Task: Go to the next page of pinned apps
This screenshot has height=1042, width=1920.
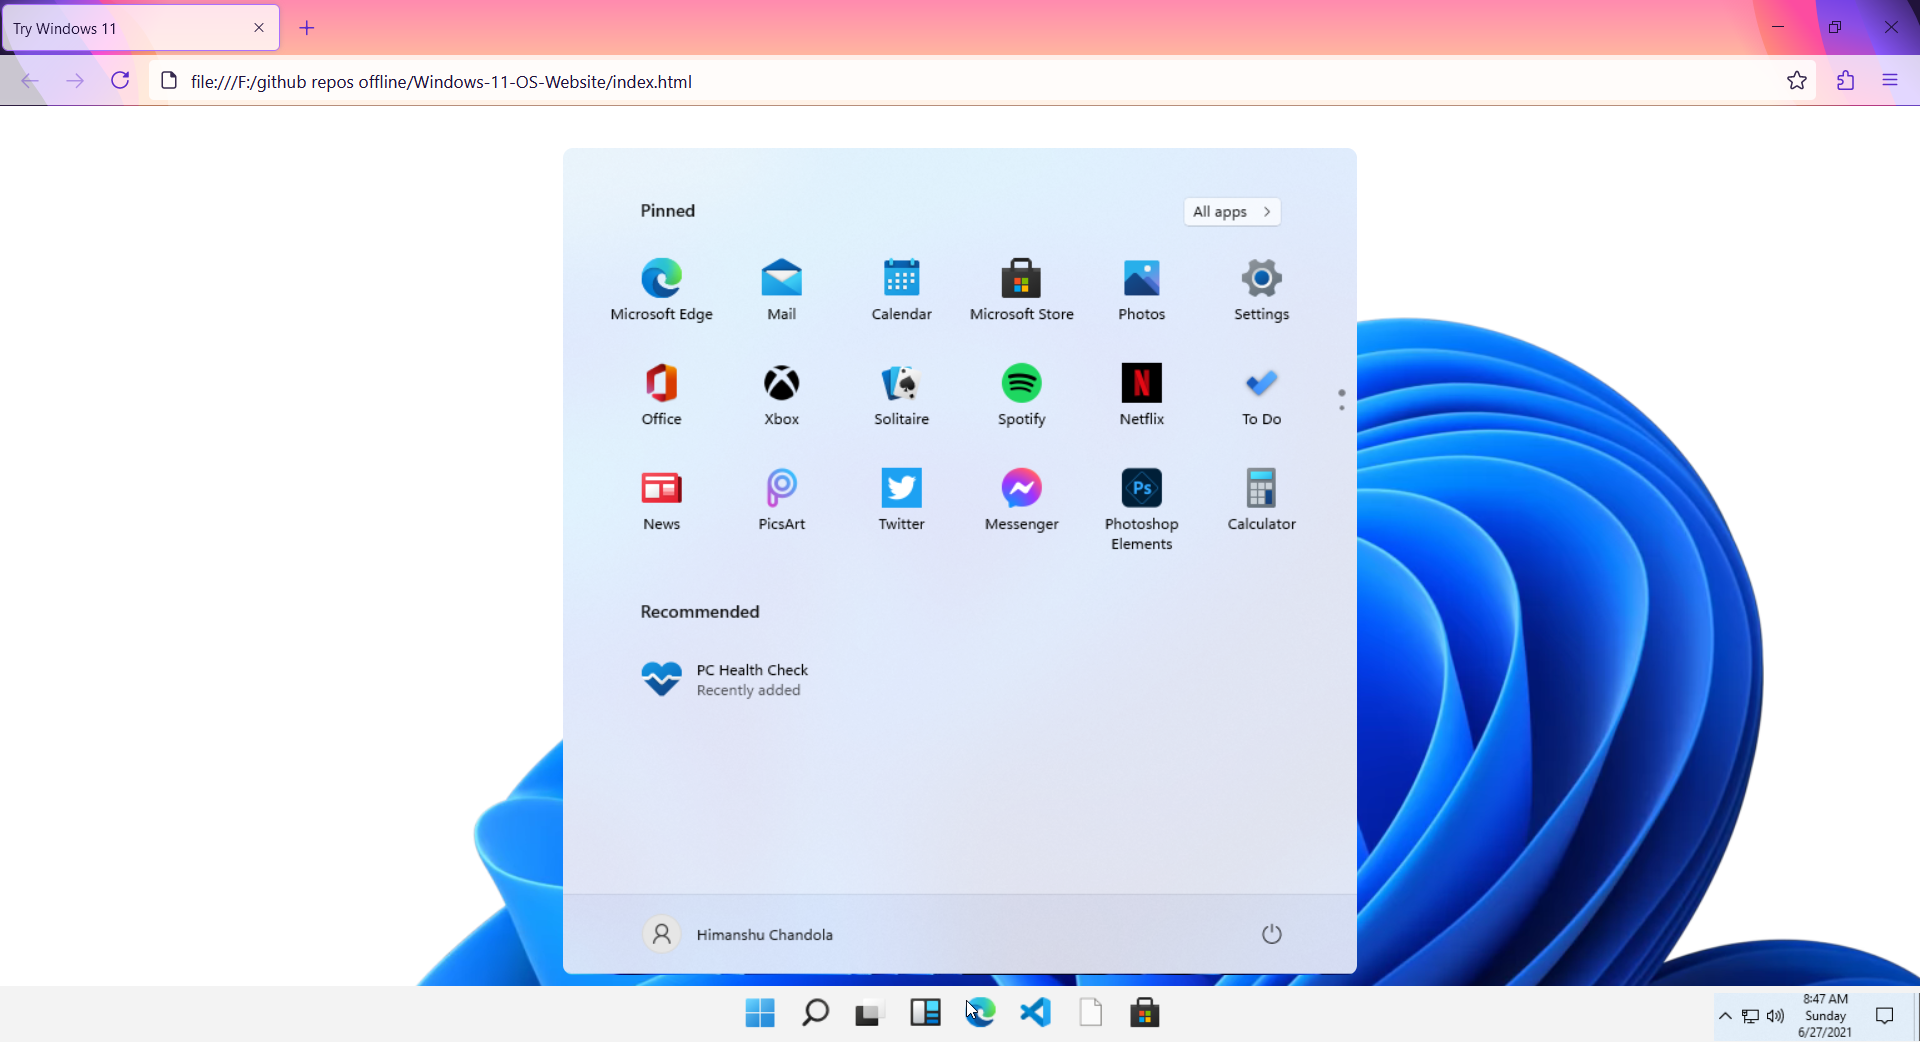Action: coord(1341,407)
